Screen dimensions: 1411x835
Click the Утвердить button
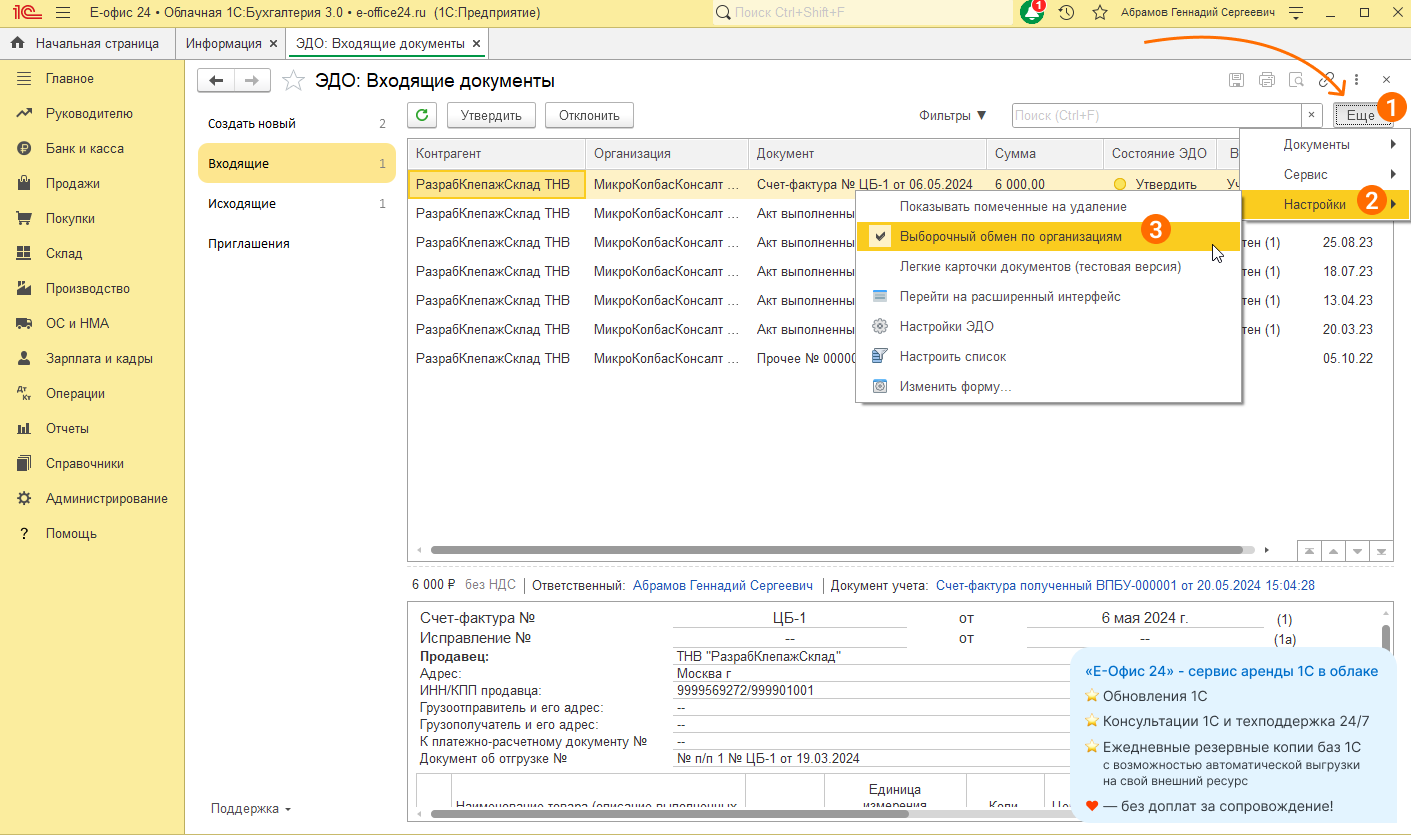point(491,115)
